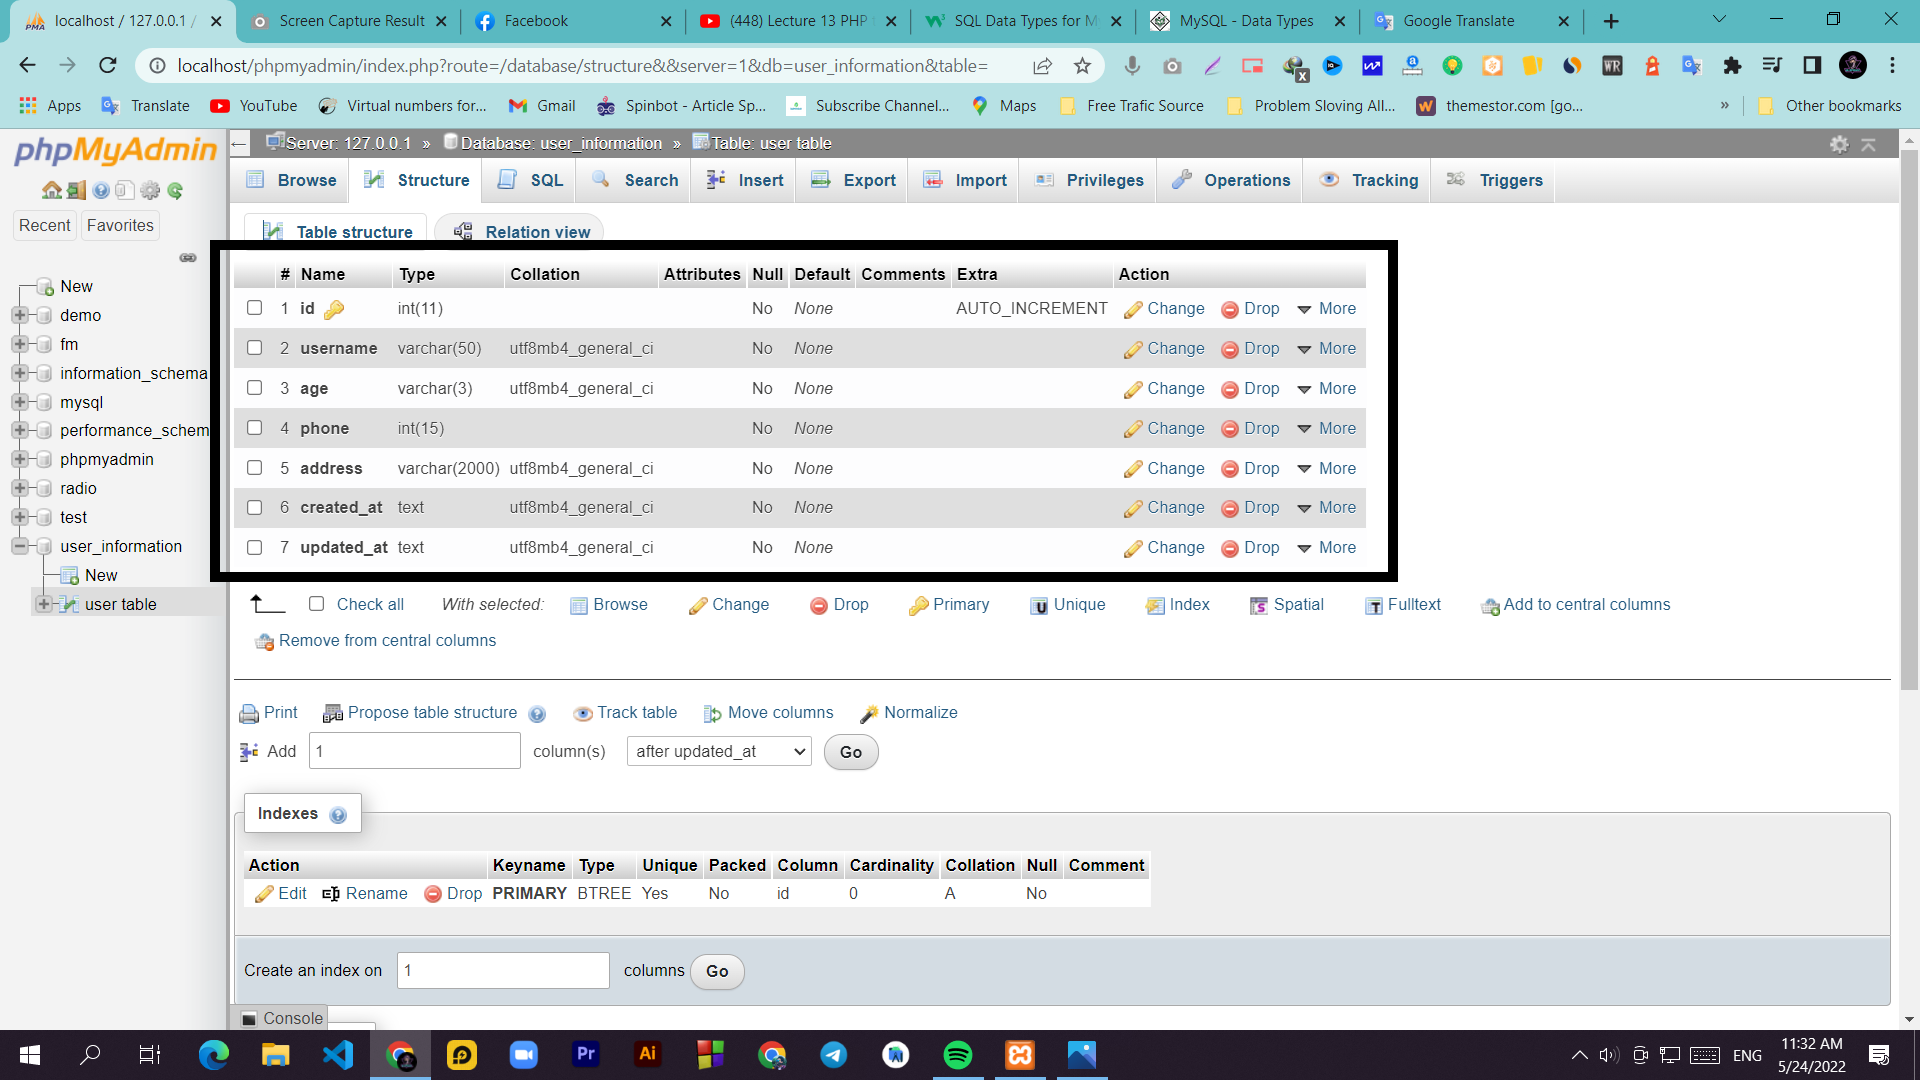Enable the Check all checkbox
1920x1080 pixels.
coord(317,604)
